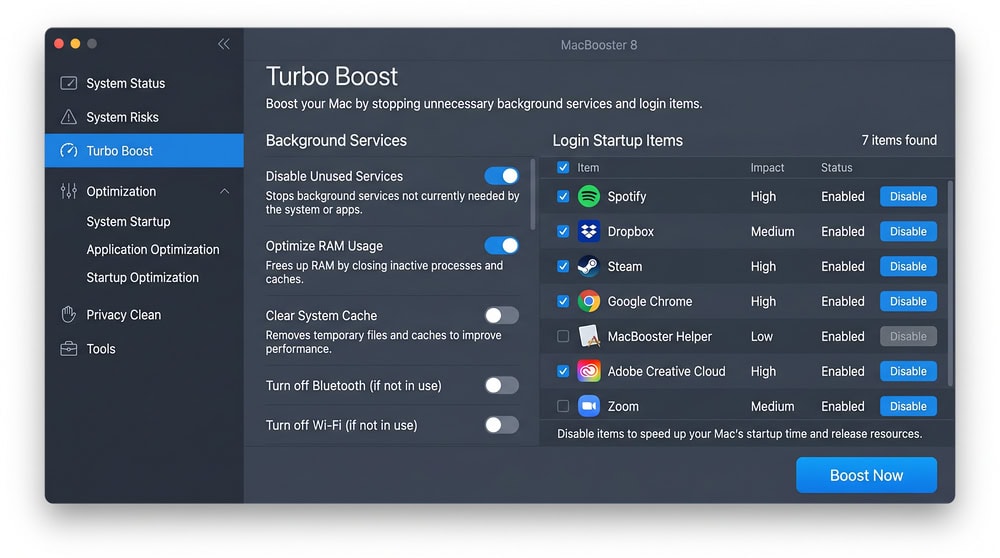Click '7 items found' text
The image size is (1000, 558).
(x=899, y=140)
